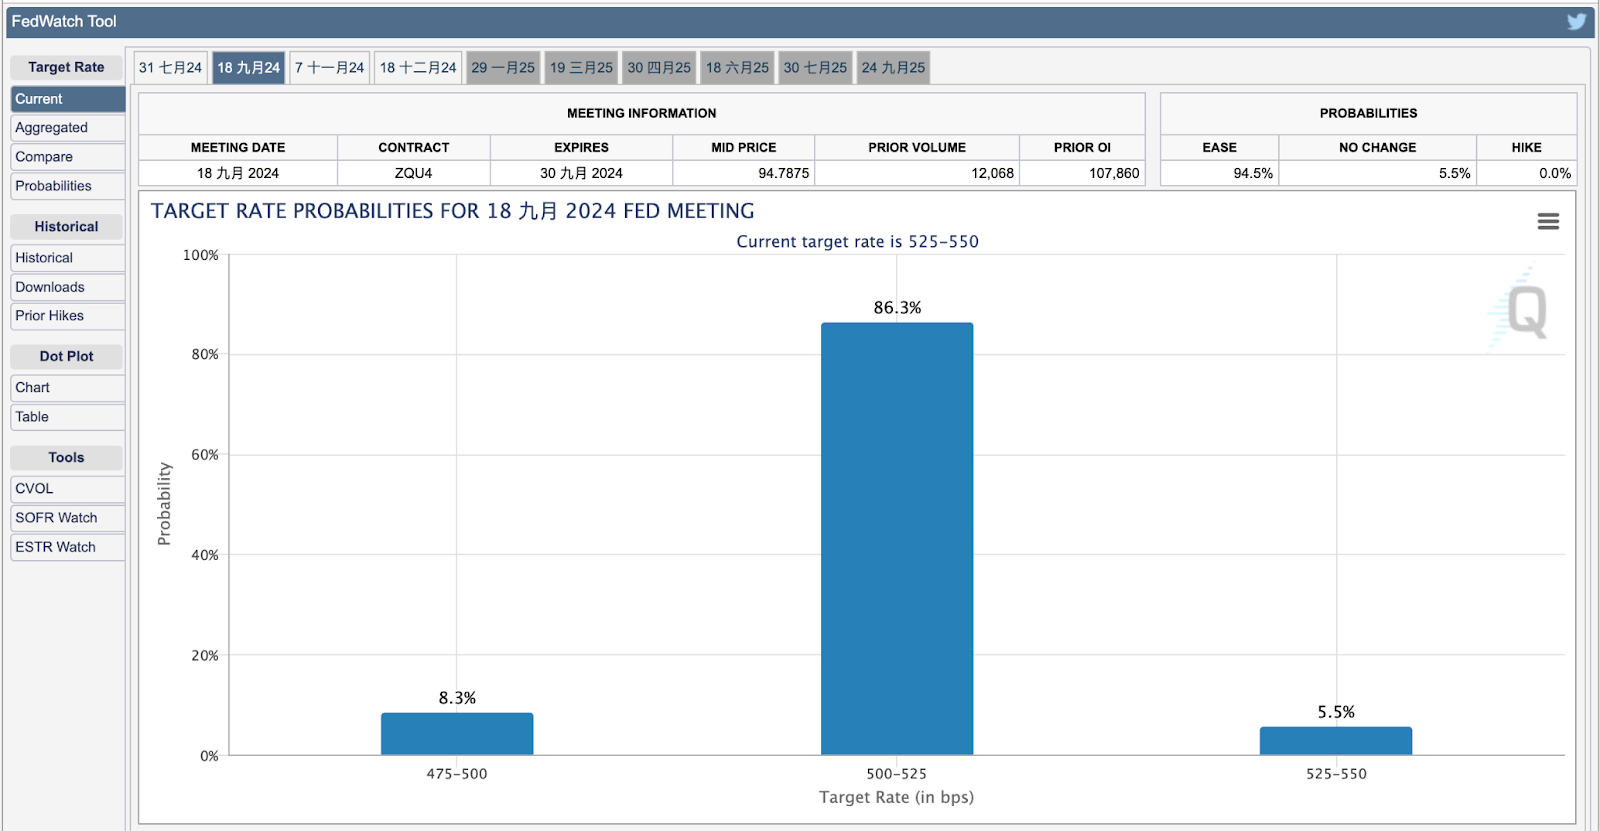Click the 525-550 bar showing 5.5%
The image size is (1600, 831).
(1336, 741)
